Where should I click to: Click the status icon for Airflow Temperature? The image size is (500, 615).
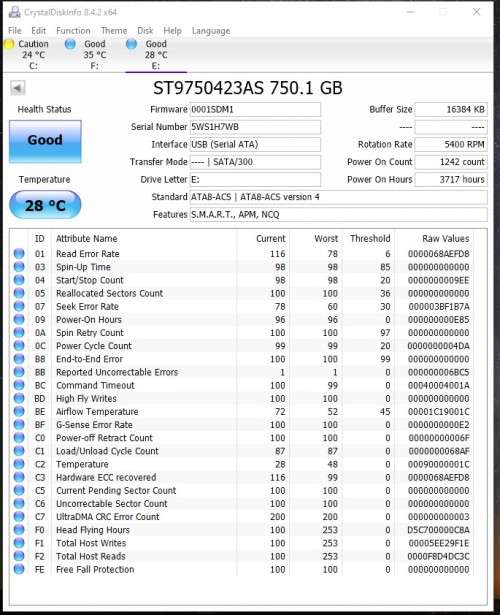pos(19,411)
